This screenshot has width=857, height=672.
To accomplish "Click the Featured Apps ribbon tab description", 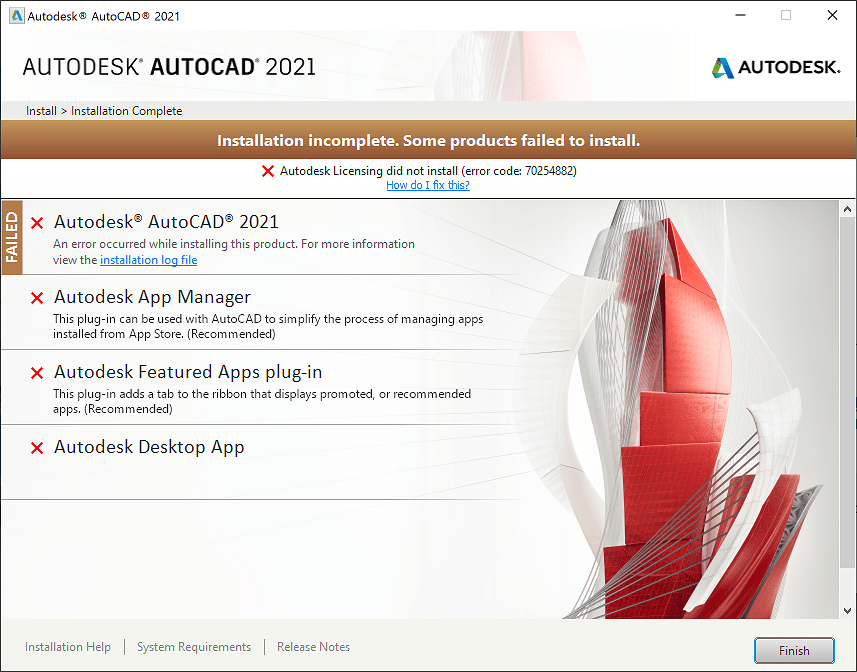I will (x=262, y=401).
